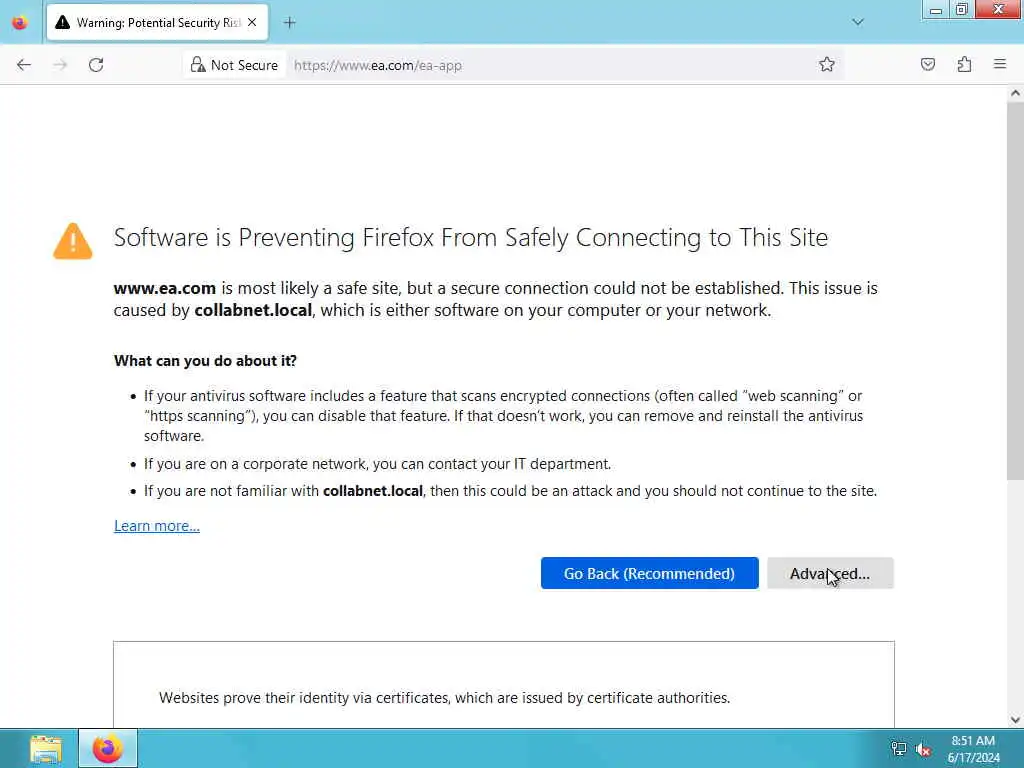This screenshot has width=1024, height=768.
Task: Open the Learn more... link
Action: pyautogui.click(x=157, y=526)
